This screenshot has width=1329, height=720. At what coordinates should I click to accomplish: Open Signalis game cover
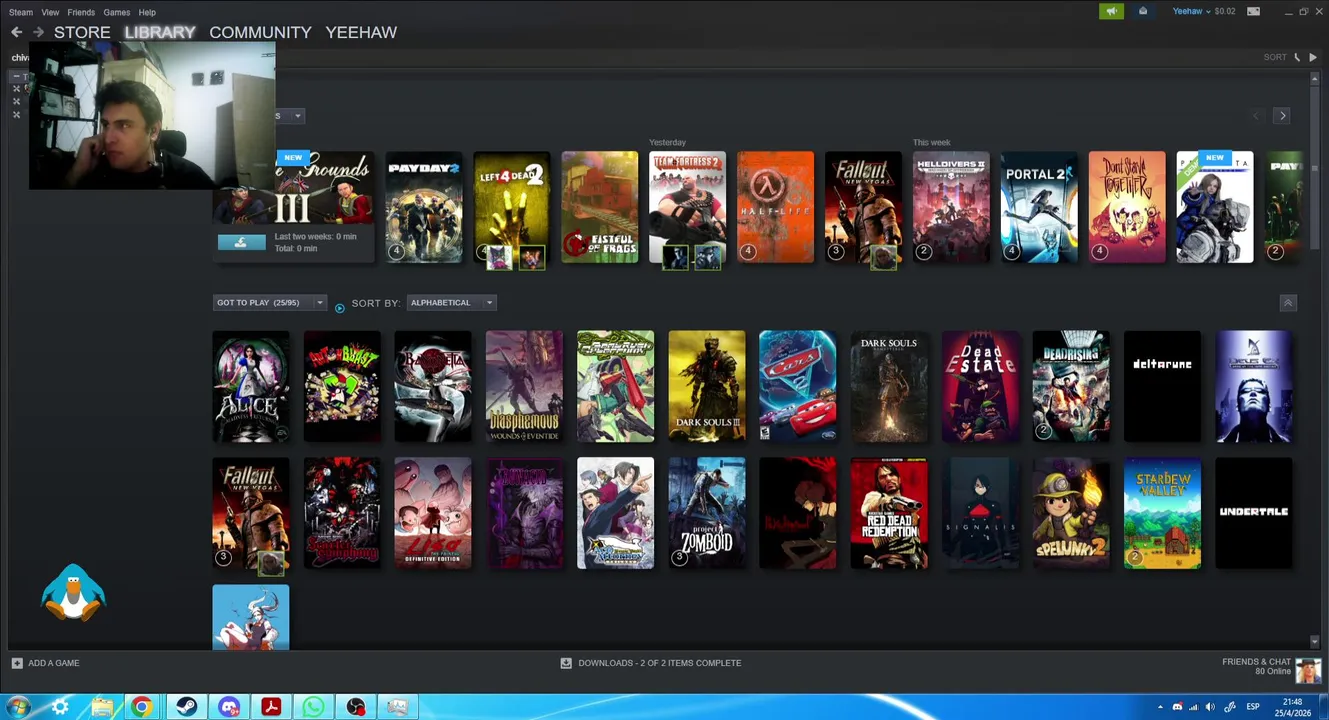coord(980,513)
